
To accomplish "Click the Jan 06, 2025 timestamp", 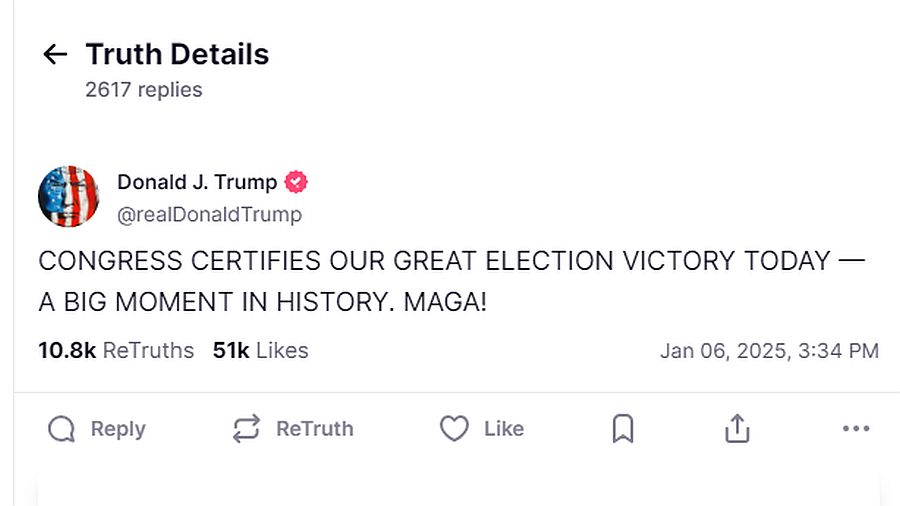I will 769,351.
